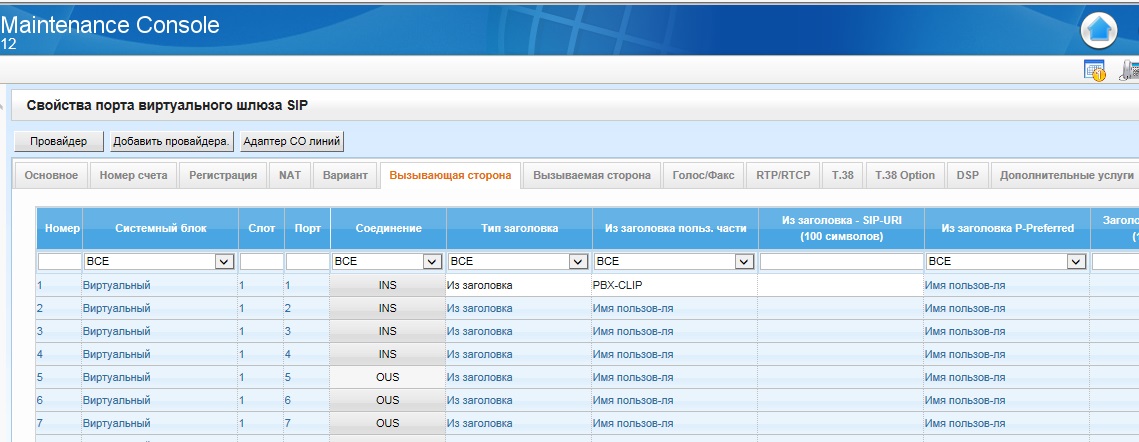Click P-Preferred Имя пользов-ля in row 1
The height and width of the screenshot is (442, 1139).
click(x=1007, y=286)
